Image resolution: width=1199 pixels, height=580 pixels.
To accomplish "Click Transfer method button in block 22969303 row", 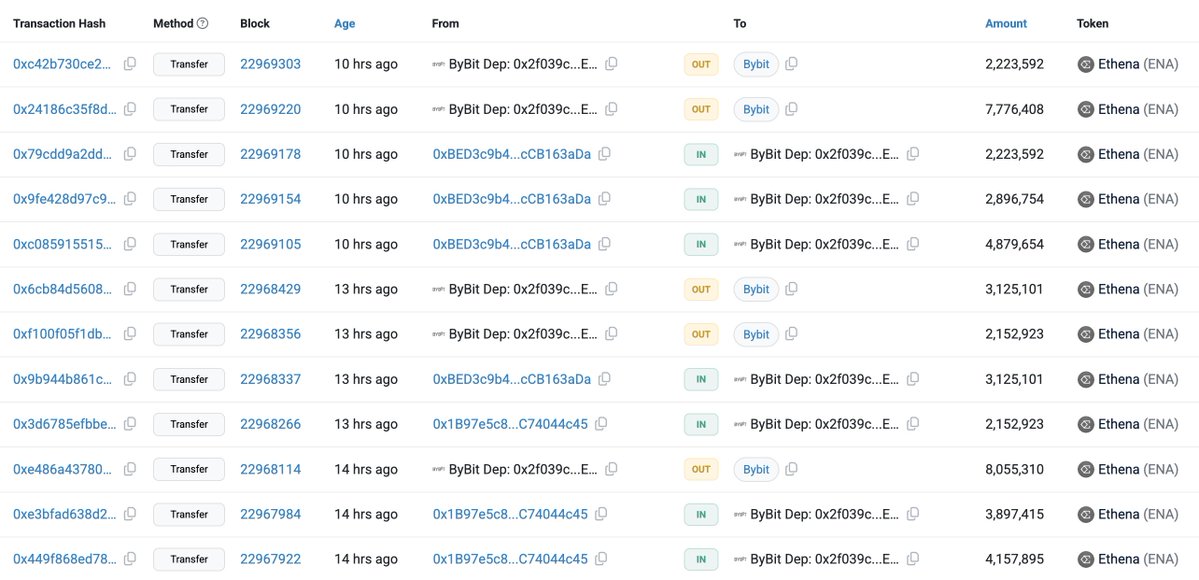I will 189,64.
